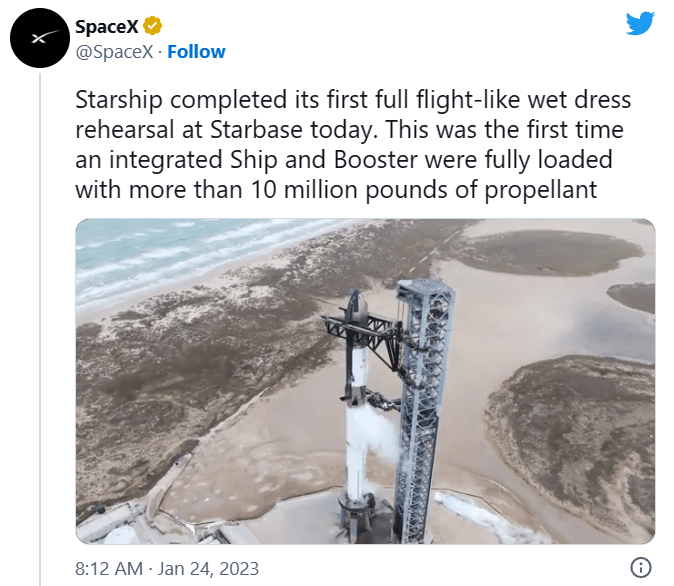Click the Twitter bird logo

tap(640, 23)
